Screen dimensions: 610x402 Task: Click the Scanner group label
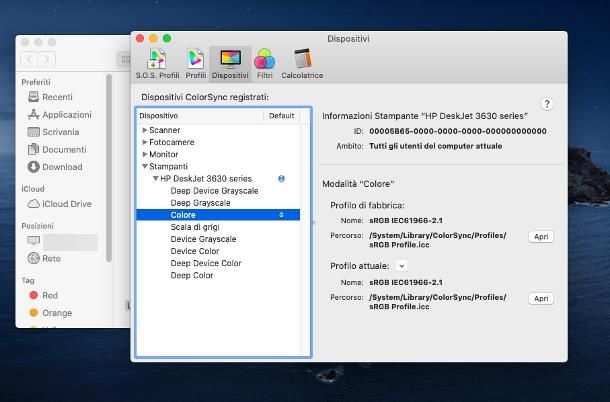(165, 130)
